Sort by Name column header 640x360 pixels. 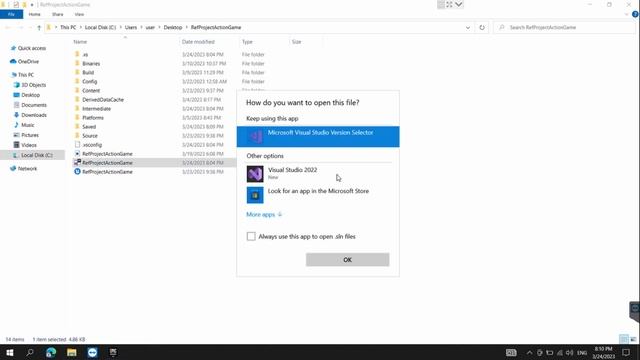(x=80, y=42)
